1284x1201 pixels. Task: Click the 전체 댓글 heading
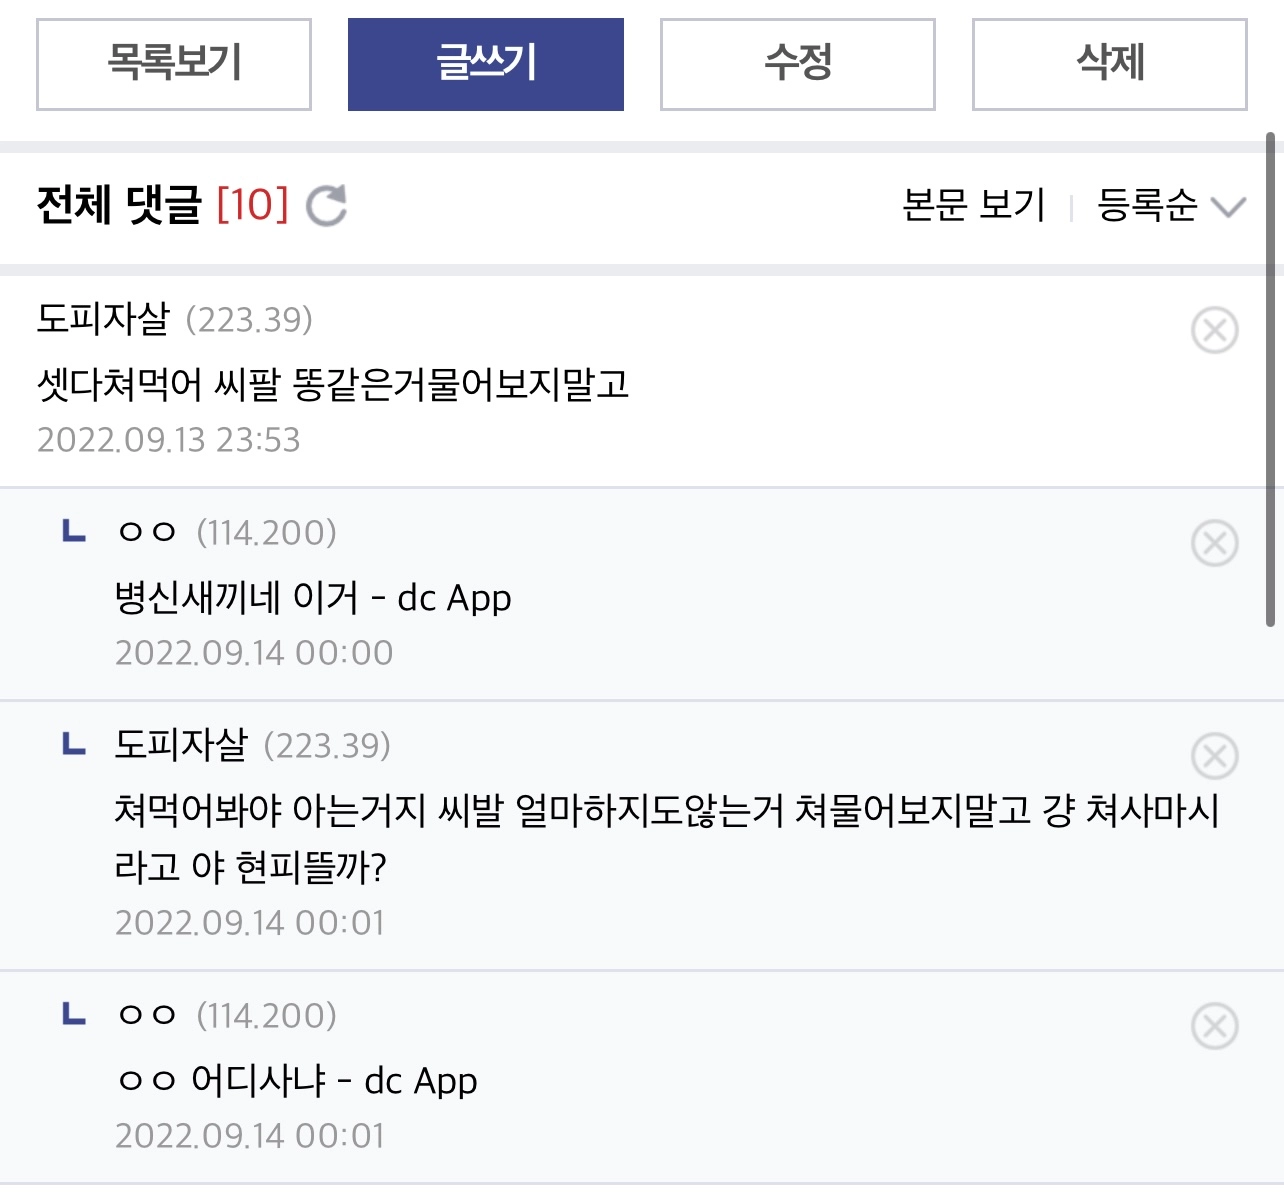coord(120,205)
